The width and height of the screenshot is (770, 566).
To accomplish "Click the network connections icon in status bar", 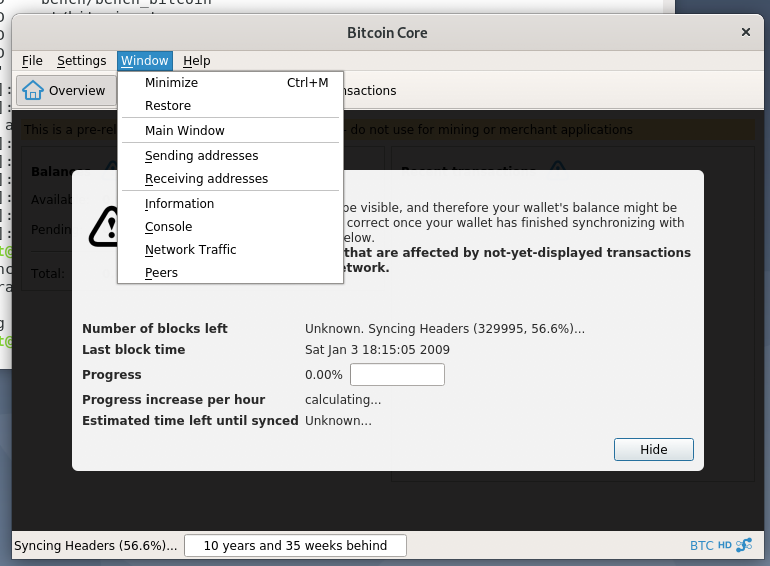I will click(744, 545).
